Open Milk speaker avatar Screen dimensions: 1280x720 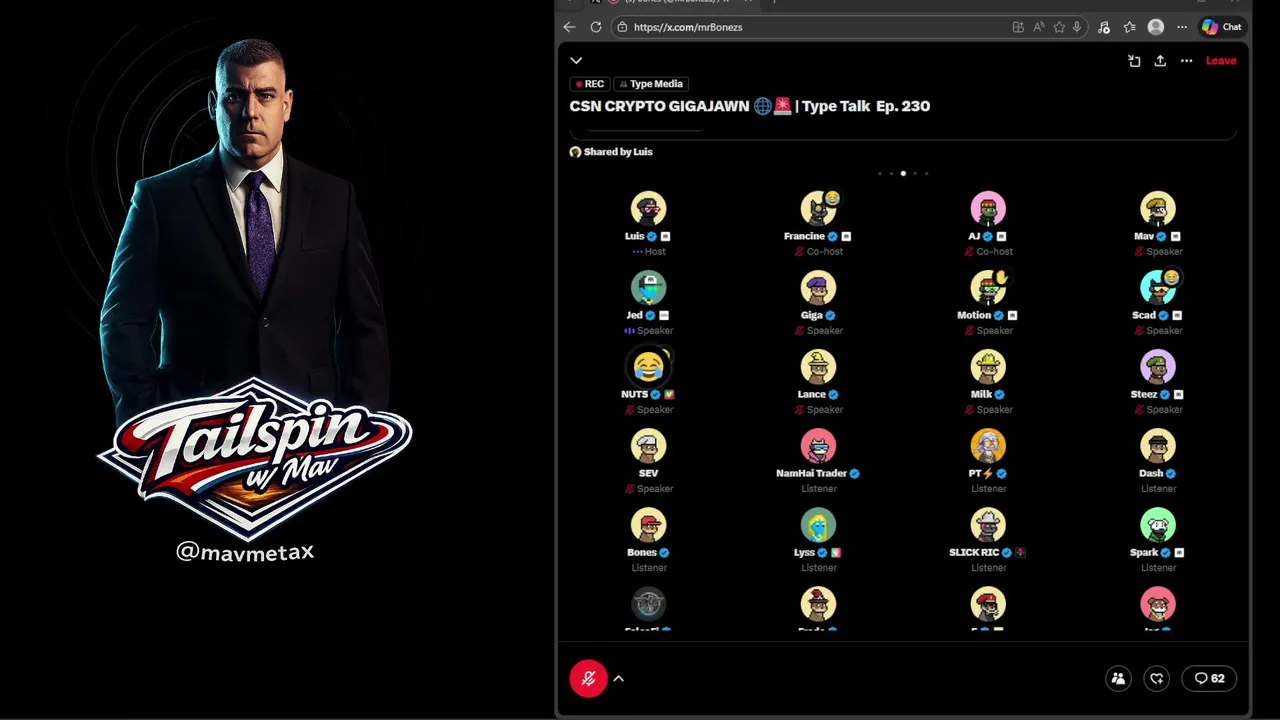[x=988, y=366]
